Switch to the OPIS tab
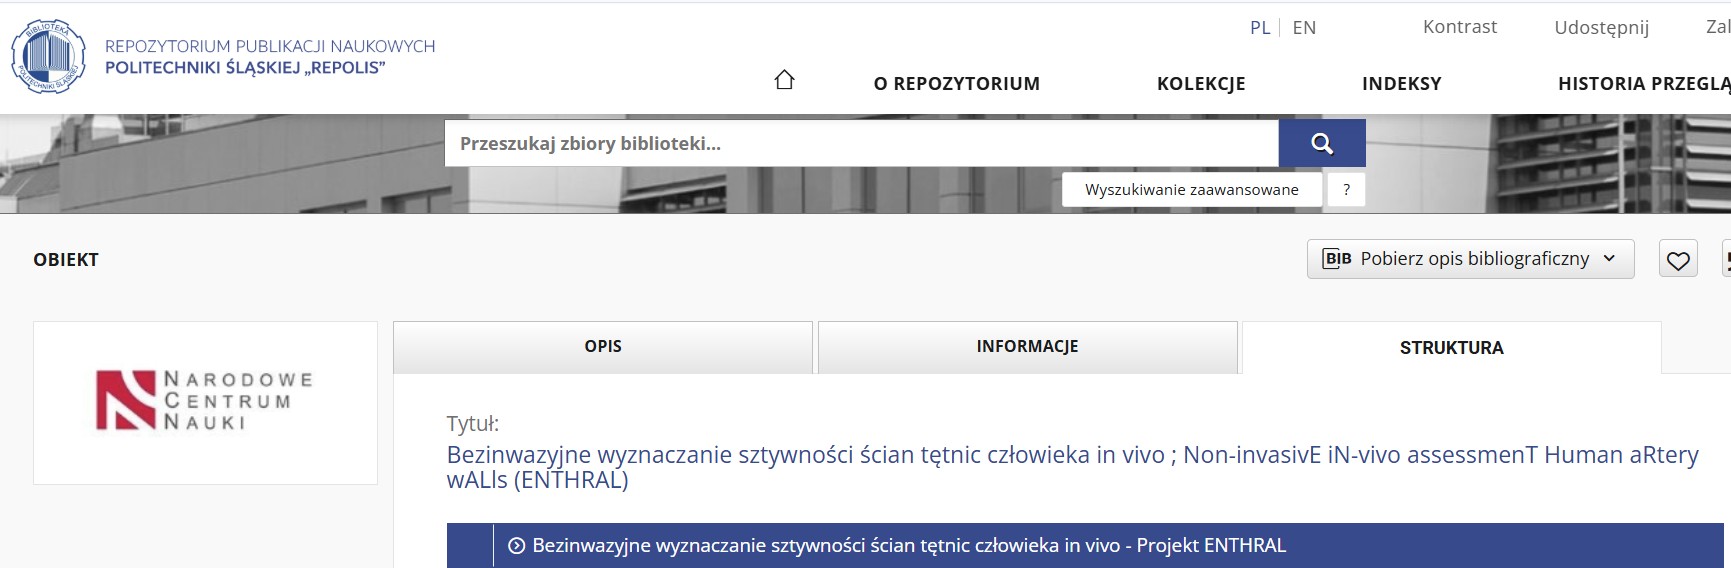1731x568 pixels. coord(603,347)
